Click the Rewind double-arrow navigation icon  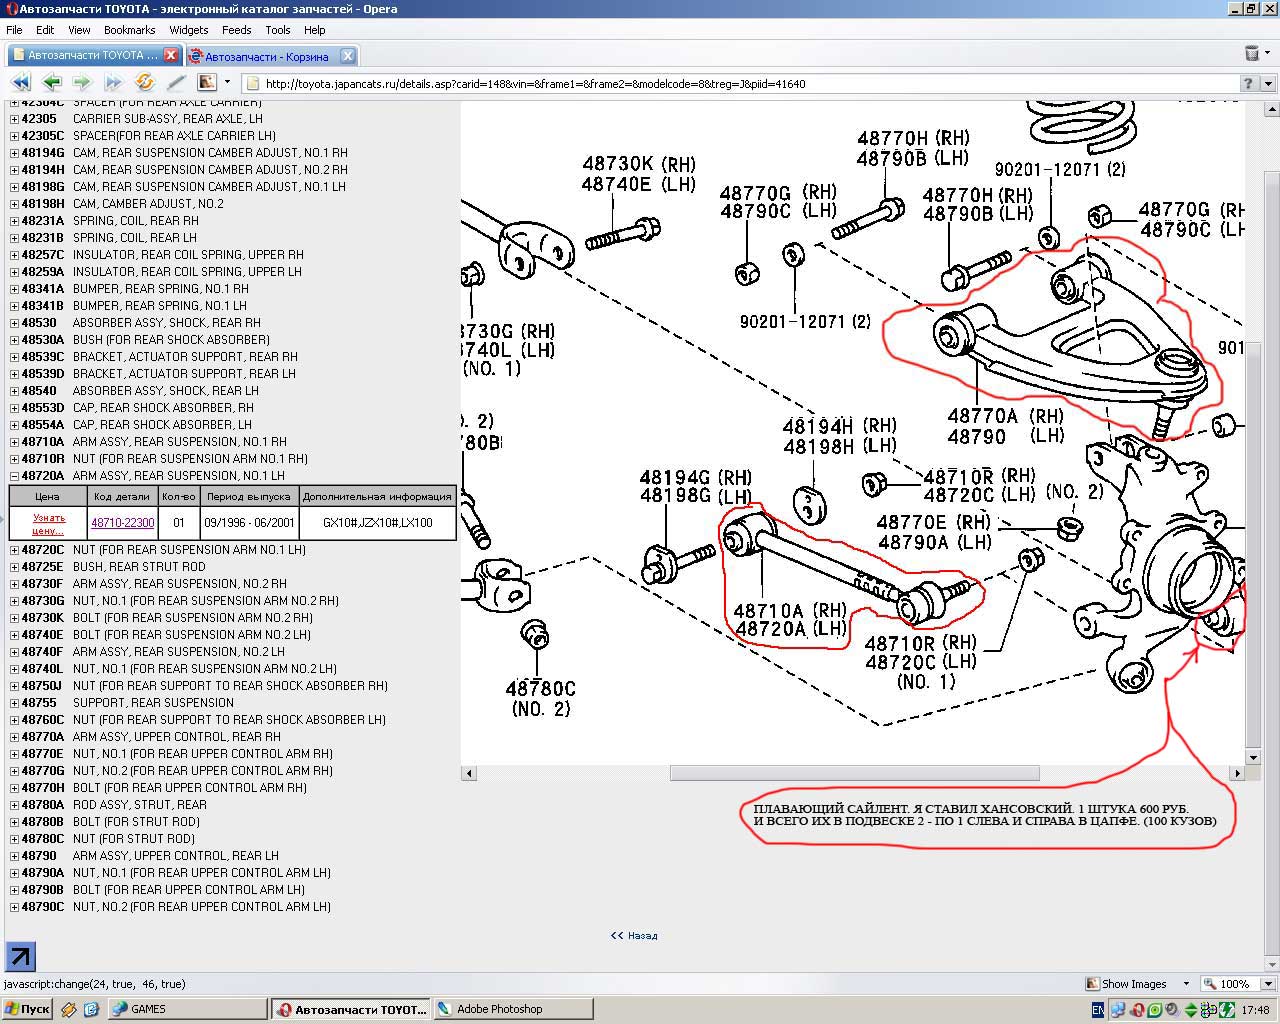point(20,83)
